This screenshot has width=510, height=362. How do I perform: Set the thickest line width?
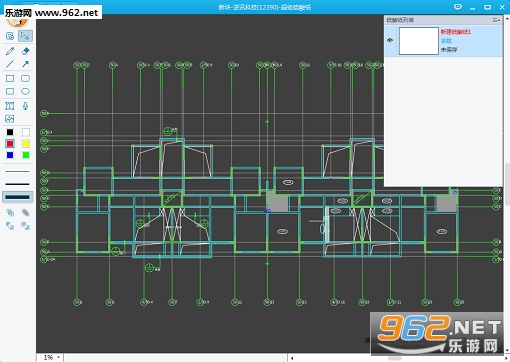[18, 197]
